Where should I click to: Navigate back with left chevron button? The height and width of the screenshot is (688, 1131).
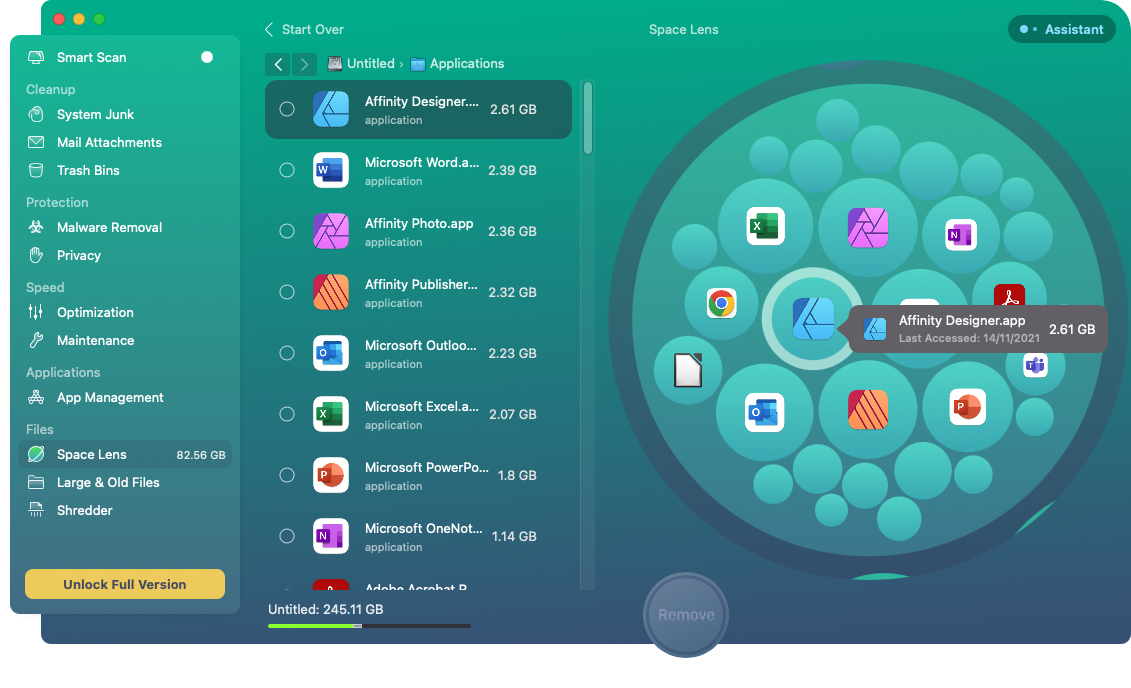pyautogui.click(x=278, y=64)
